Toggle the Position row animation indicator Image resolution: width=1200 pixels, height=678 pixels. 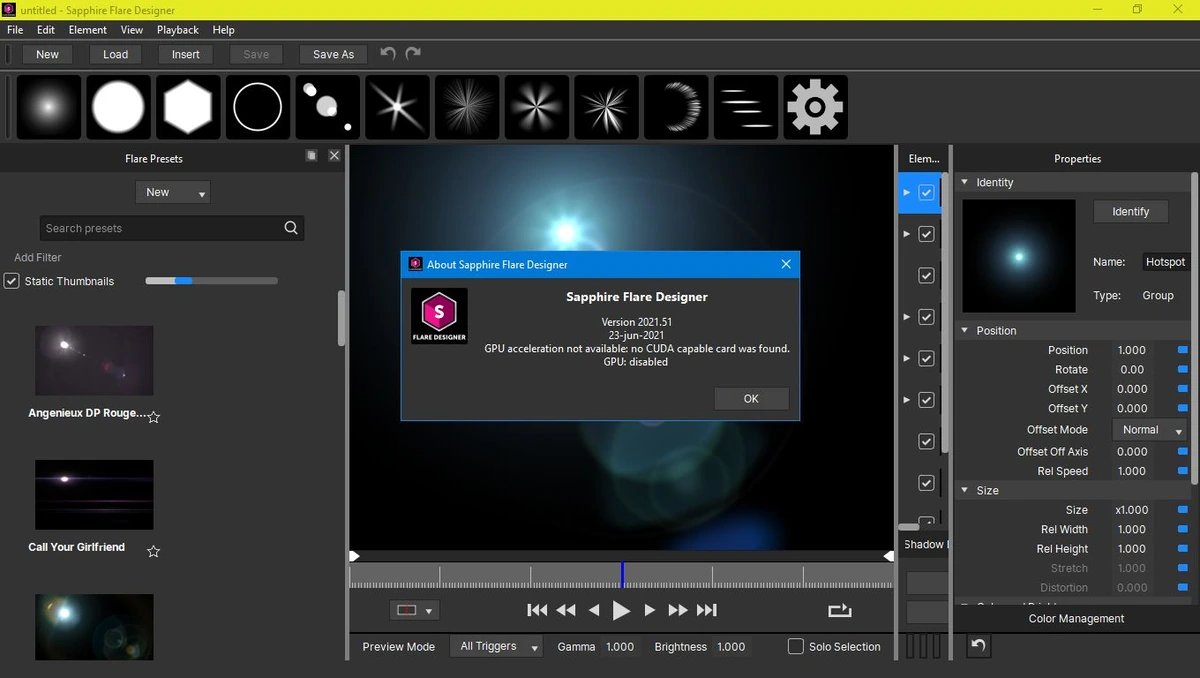[x=1183, y=350]
